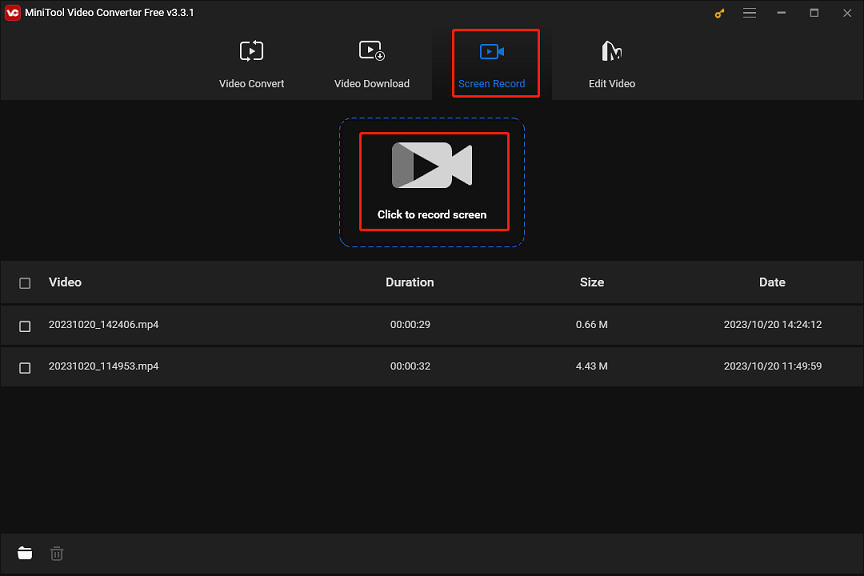Maximize the MiniTool window
The height and width of the screenshot is (576, 864).
(814, 13)
